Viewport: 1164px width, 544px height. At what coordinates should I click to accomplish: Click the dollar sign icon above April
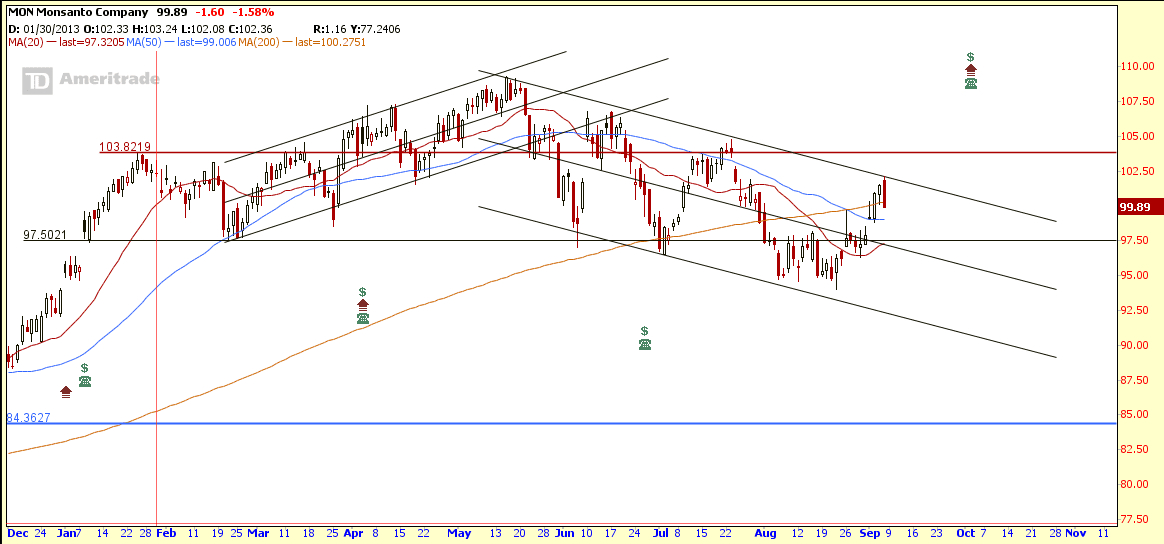[x=362, y=292]
